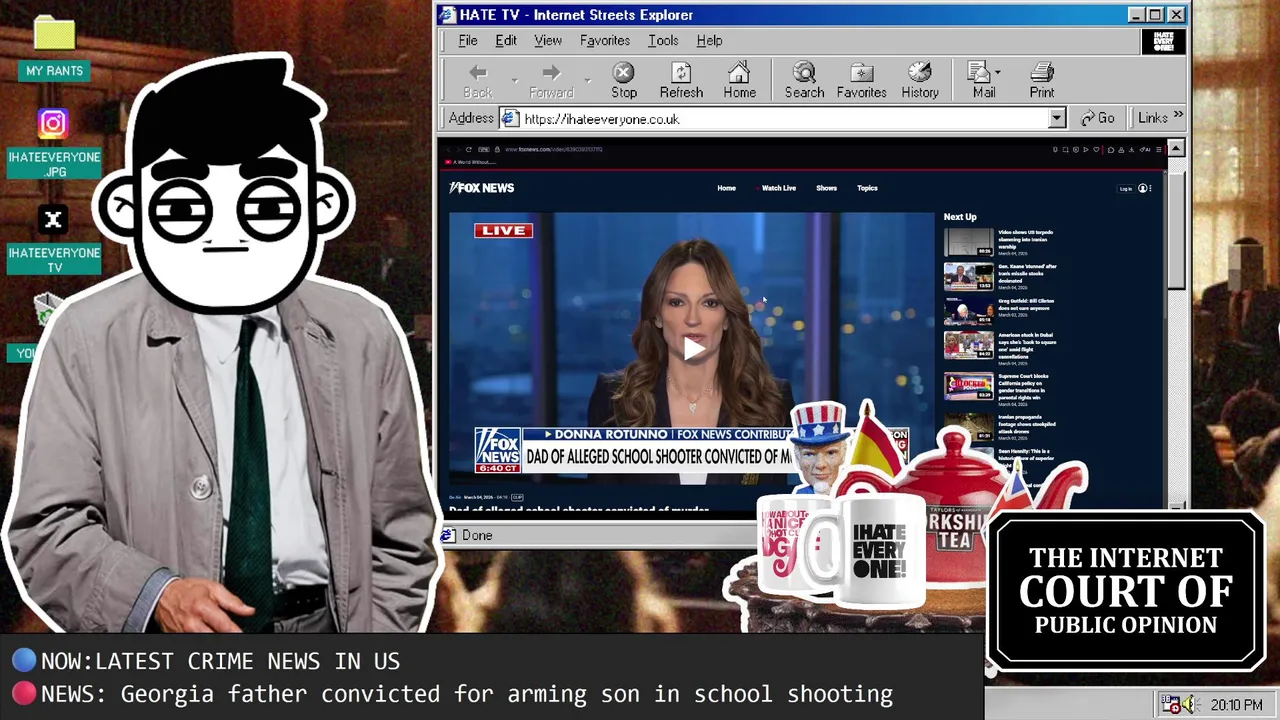
Task: Play the Donna Rotunno video
Action: 693,348
